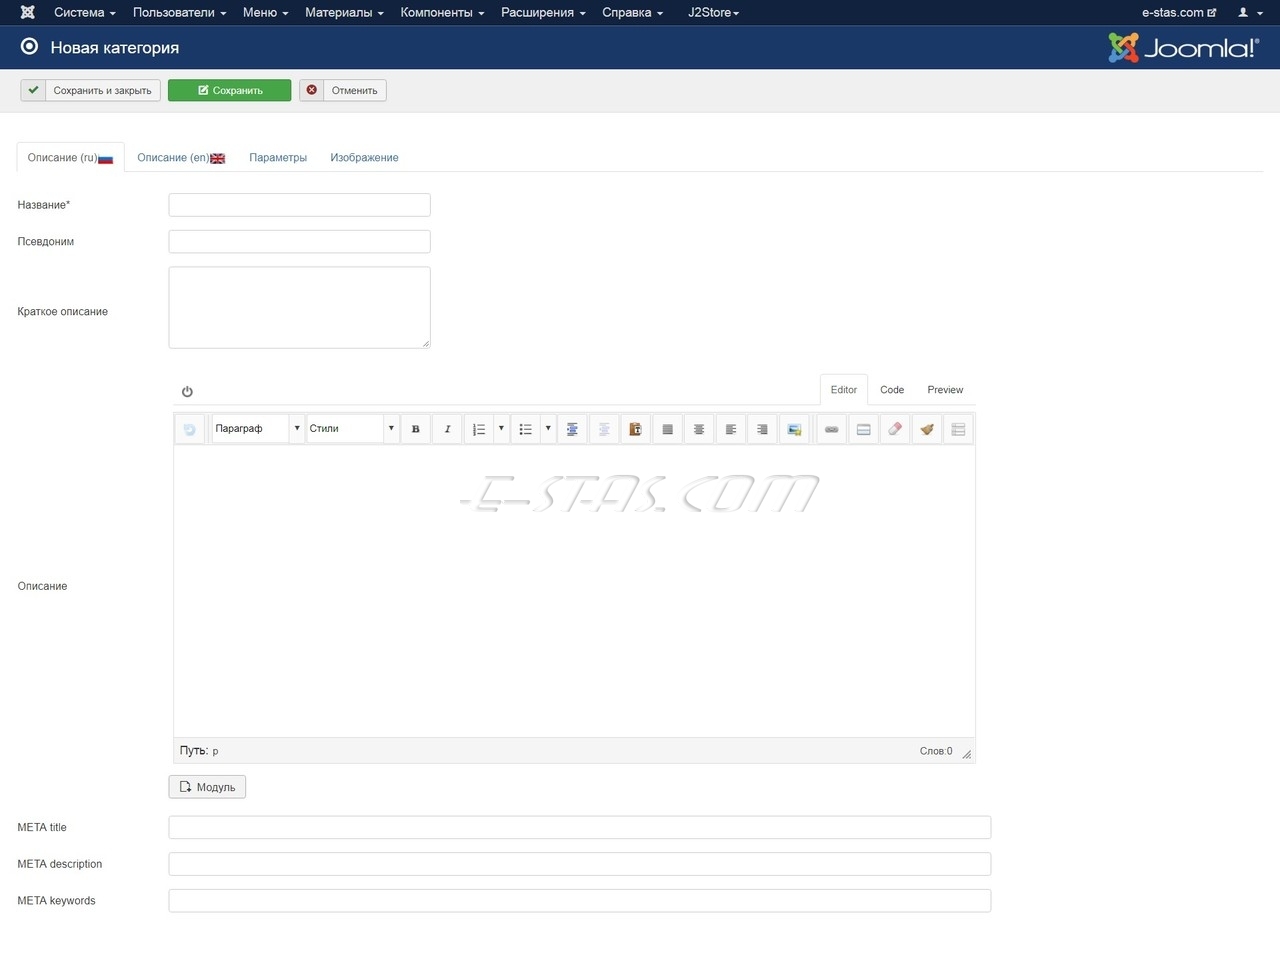Open the user account dropdown
Image resolution: width=1280 pixels, height=975 pixels.
[x=1250, y=13]
